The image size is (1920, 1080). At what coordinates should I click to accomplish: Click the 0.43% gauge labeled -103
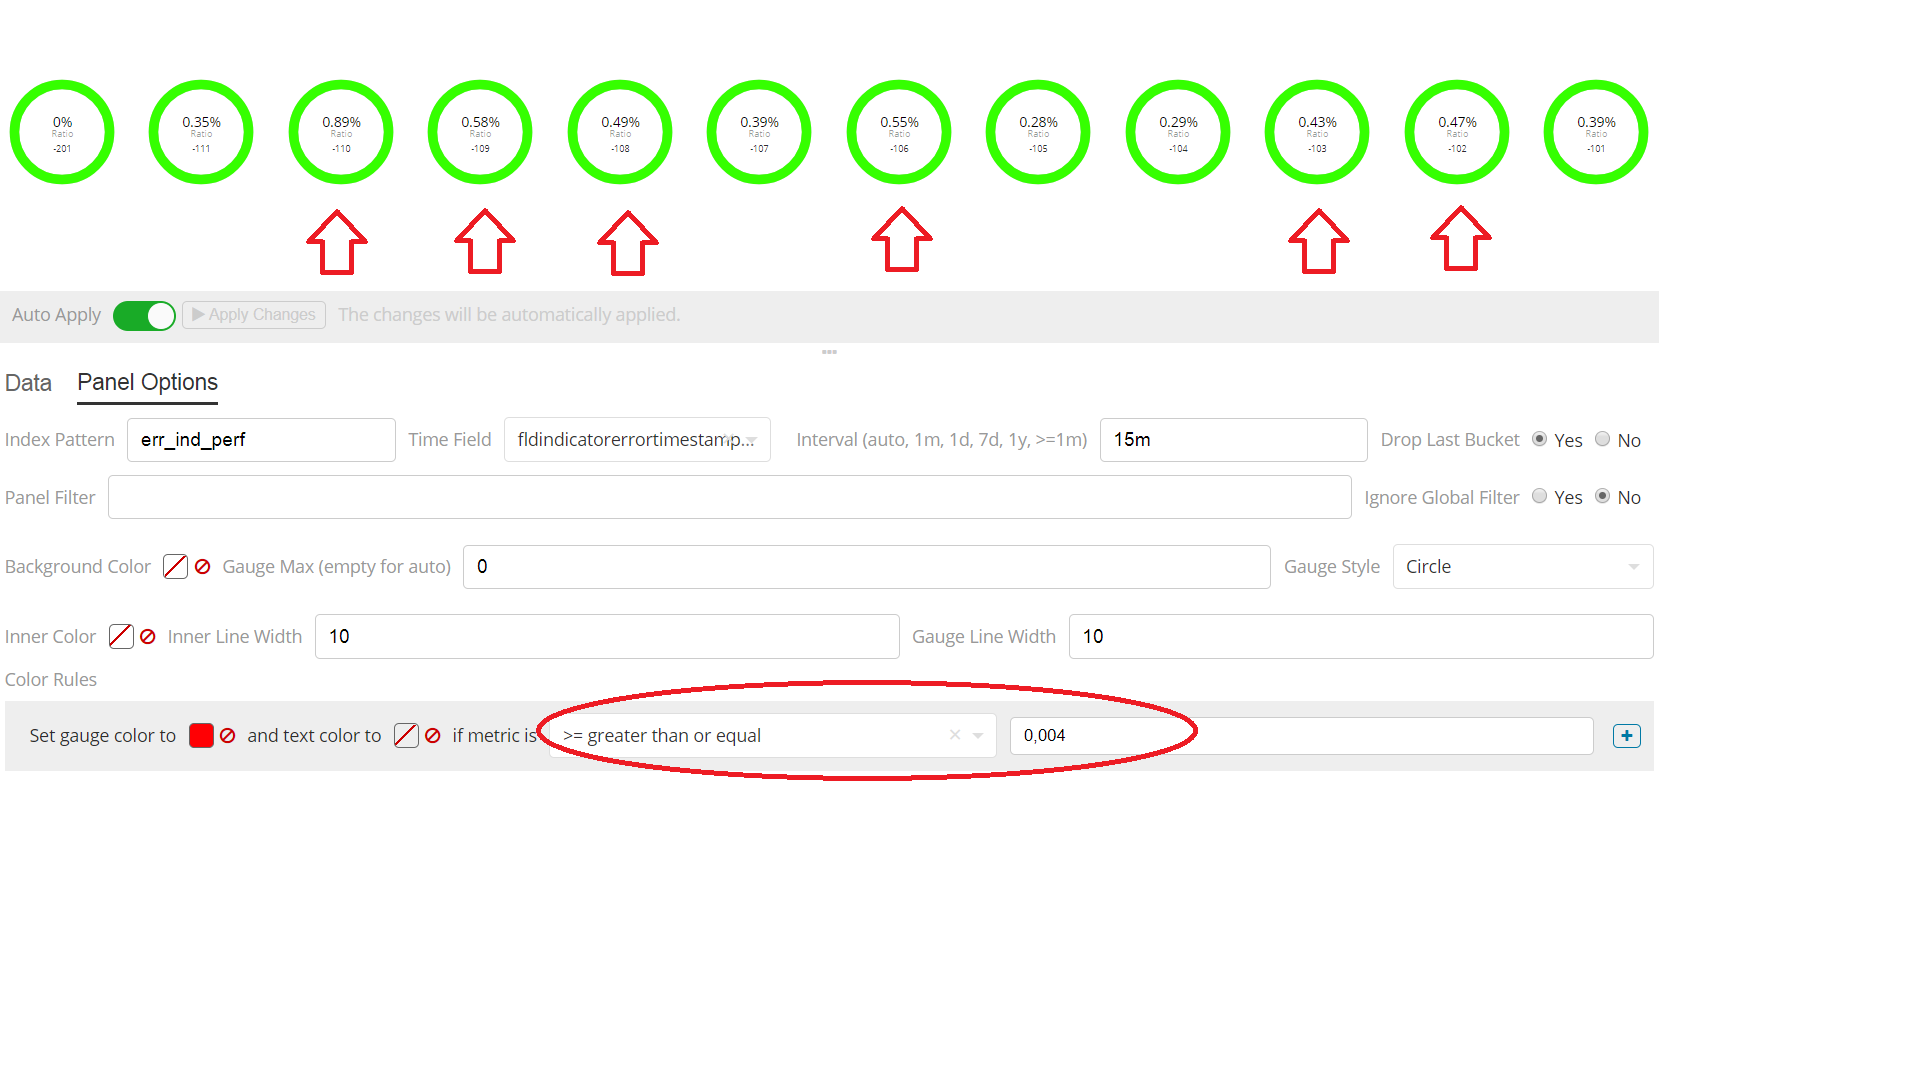pos(1317,132)
